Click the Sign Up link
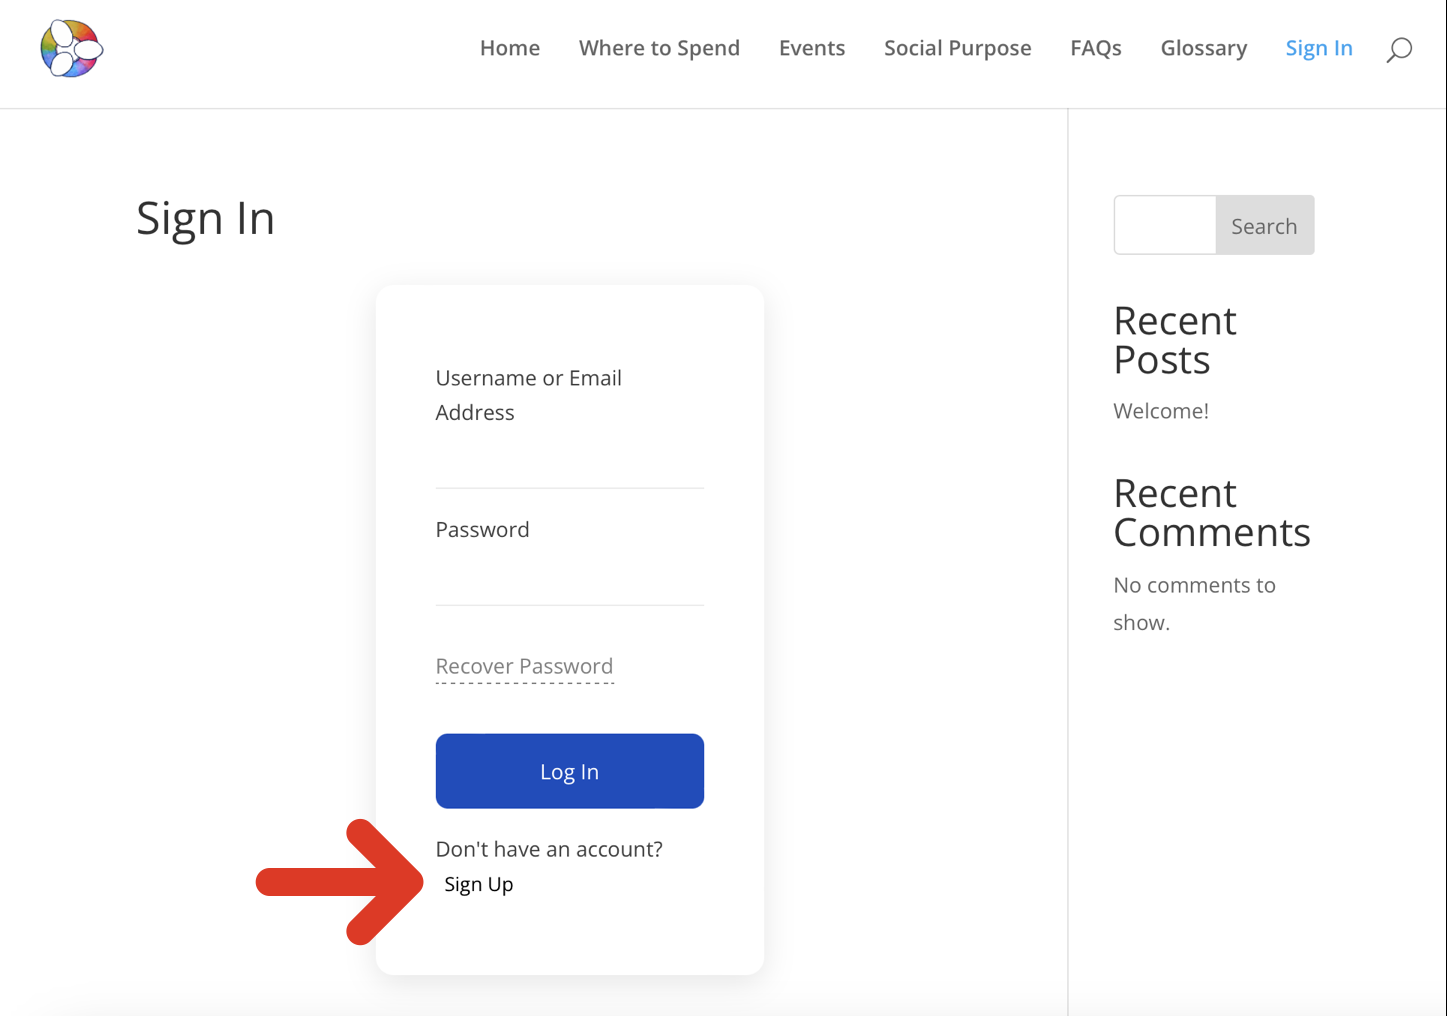This screenshot has height=1016, width=1447. coord(479,884)
